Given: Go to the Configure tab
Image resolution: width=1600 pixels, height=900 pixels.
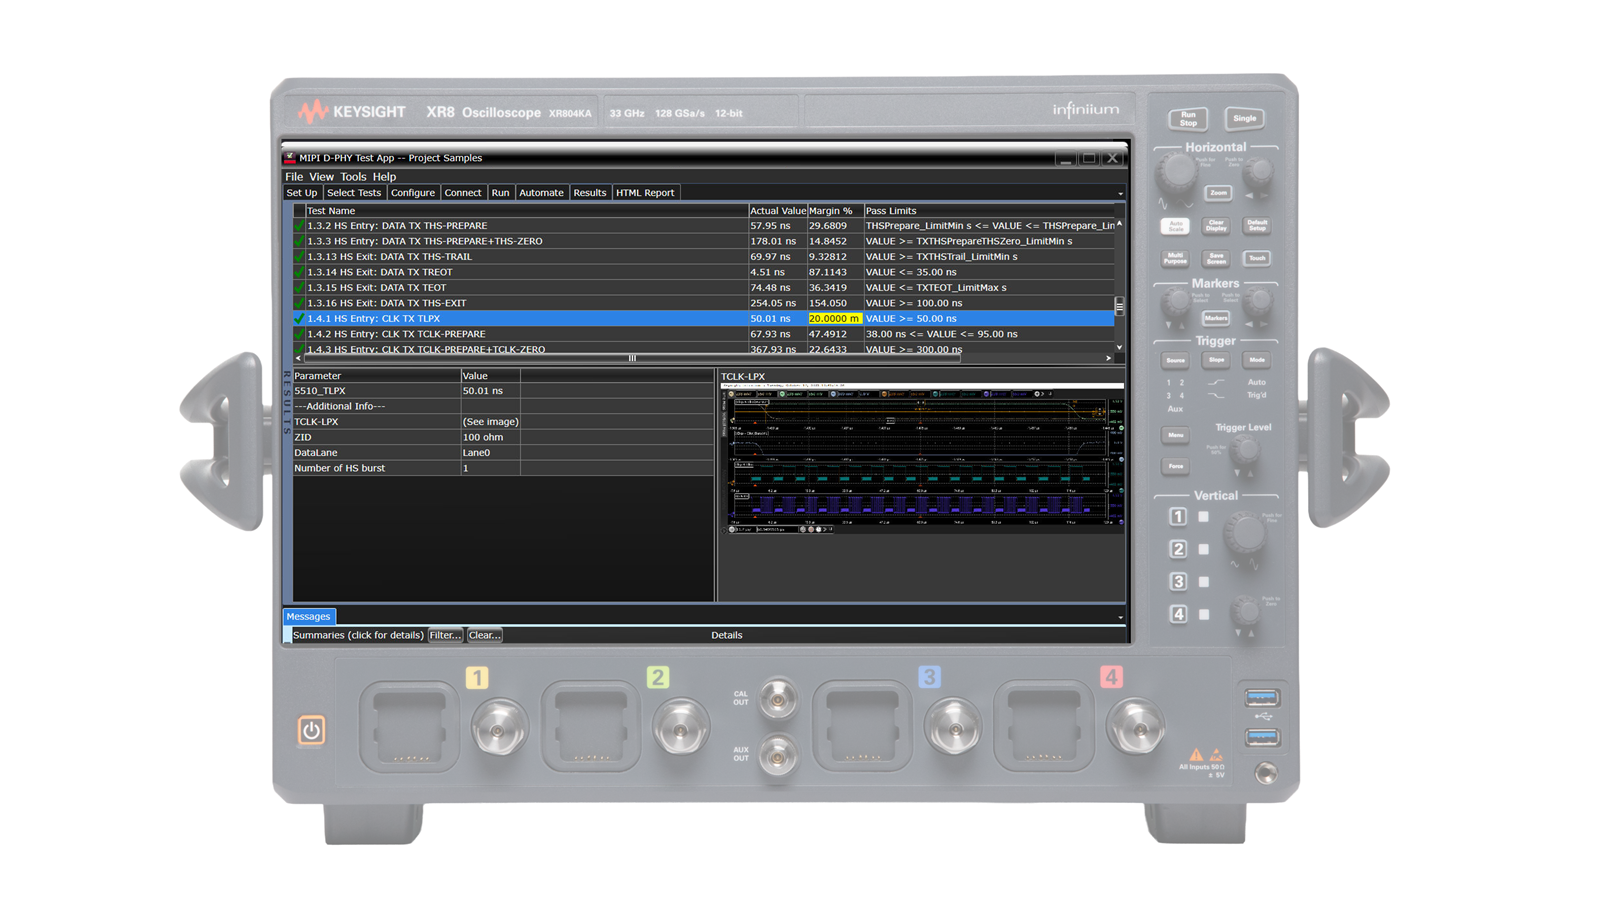Looking at the screenshot, I should tap(413, 193).
